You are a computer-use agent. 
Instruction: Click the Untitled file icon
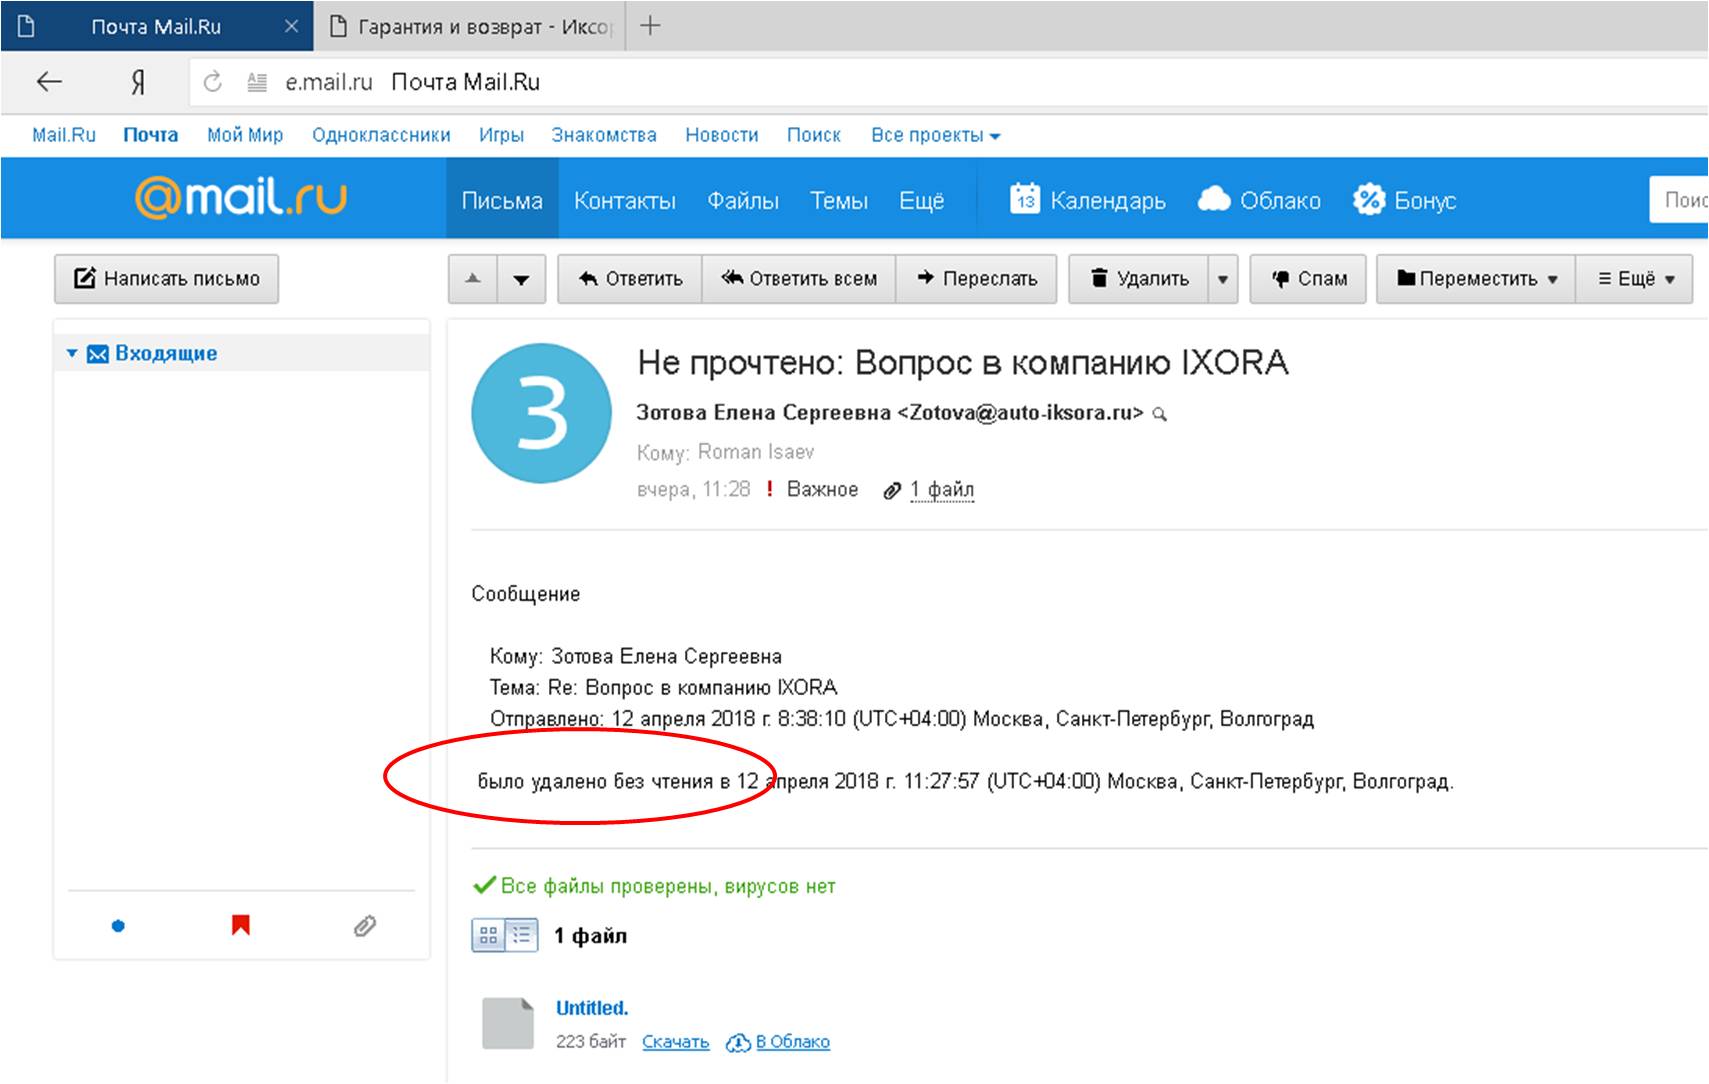[508, 1023]
